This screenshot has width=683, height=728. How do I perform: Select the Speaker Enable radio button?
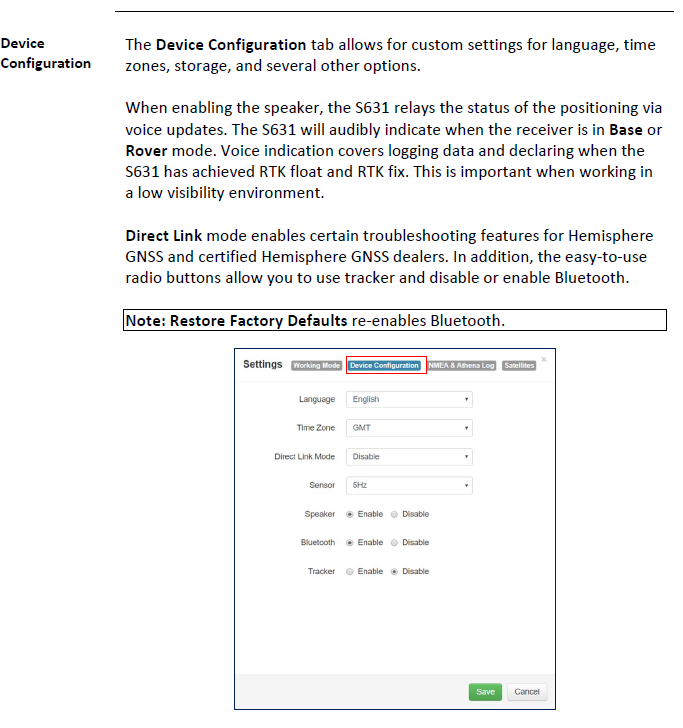pyautogui.click(x=350, y=514)
